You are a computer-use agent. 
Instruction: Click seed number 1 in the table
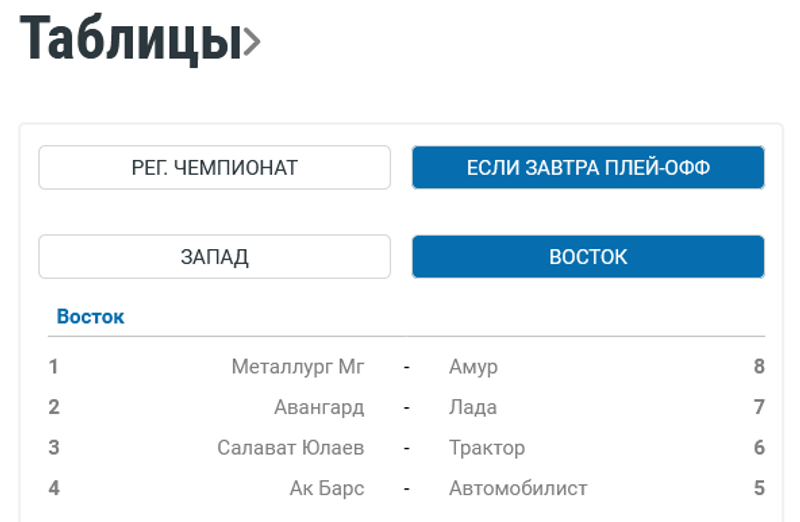54,367
